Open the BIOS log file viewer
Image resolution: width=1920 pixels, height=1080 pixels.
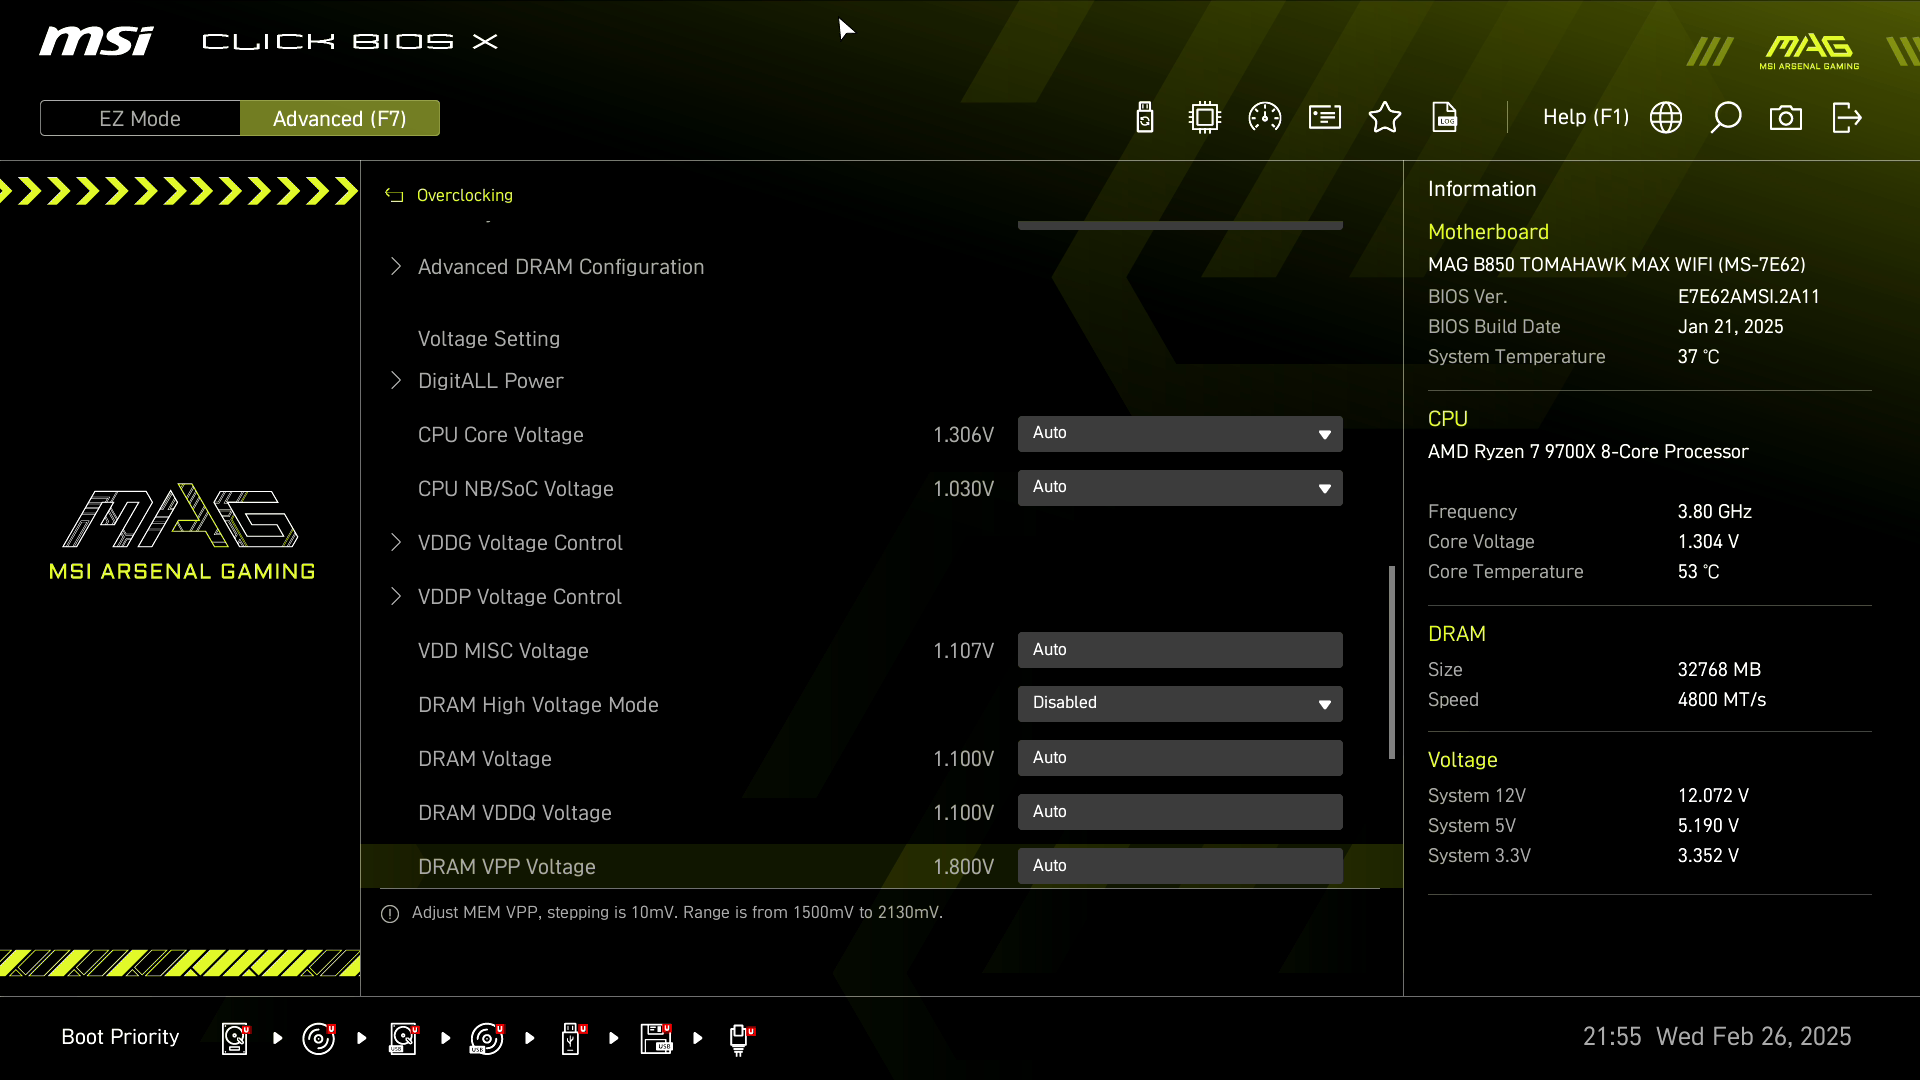(1445, 117)
